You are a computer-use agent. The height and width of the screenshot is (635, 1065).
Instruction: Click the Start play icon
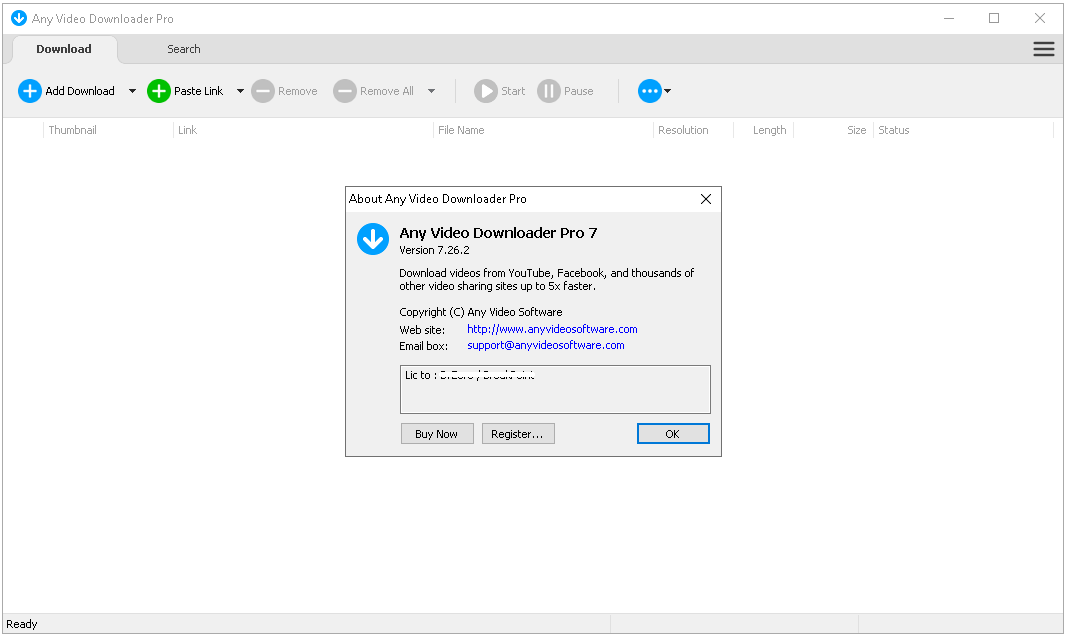[x=486, y=91]
